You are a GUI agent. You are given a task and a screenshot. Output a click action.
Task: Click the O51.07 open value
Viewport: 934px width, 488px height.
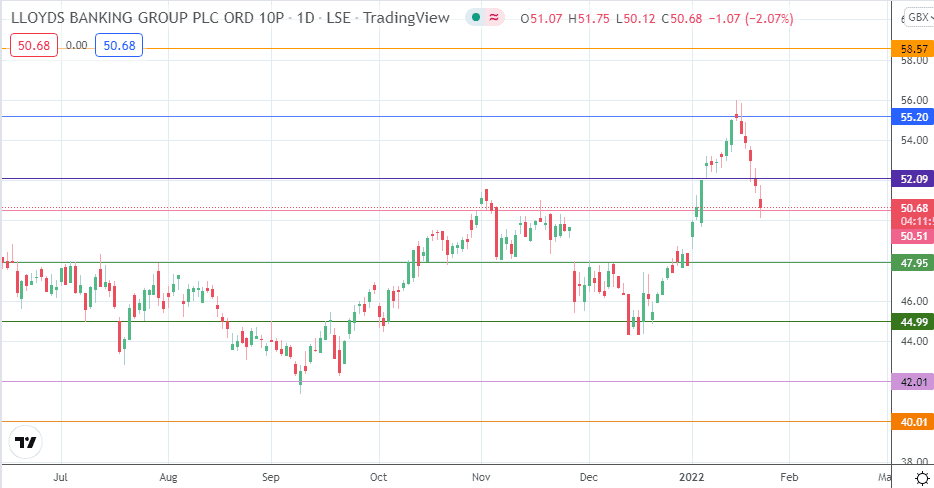pos(541,18)
